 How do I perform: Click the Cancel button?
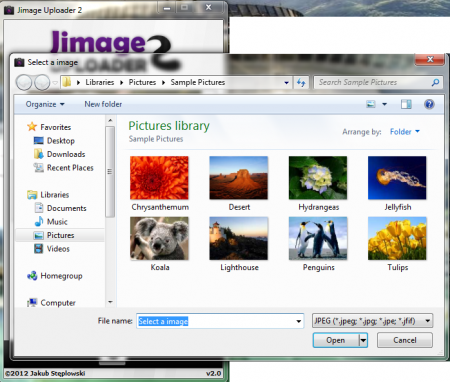405,340
